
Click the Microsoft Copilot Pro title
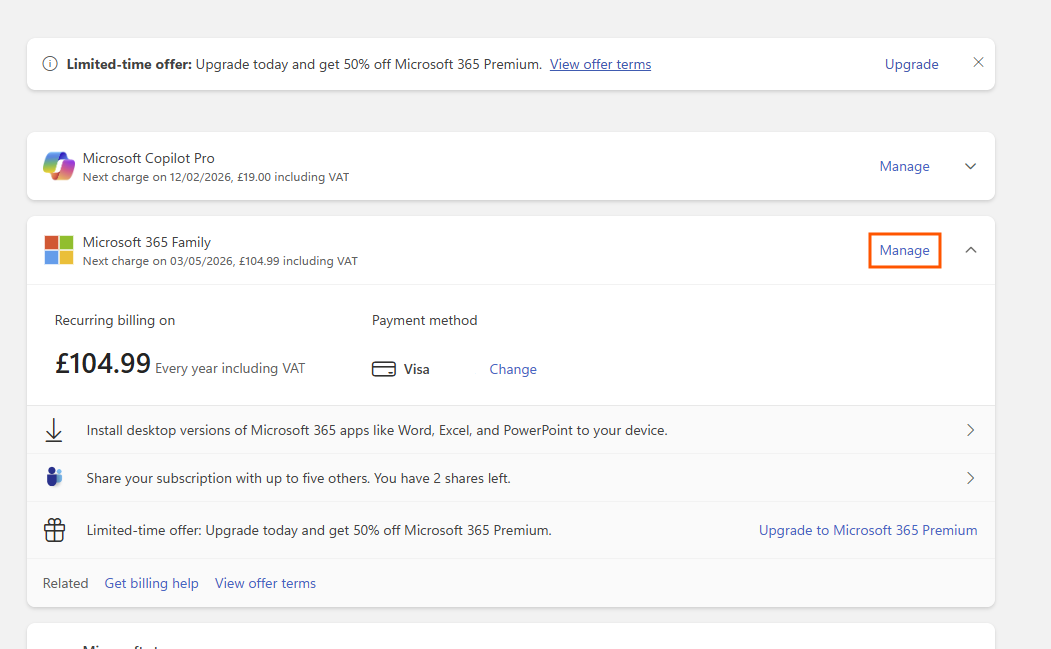(149, 158)
